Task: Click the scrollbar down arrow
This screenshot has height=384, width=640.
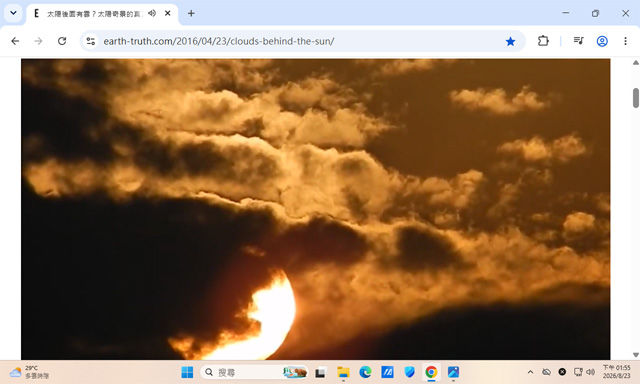Action: 636,355
